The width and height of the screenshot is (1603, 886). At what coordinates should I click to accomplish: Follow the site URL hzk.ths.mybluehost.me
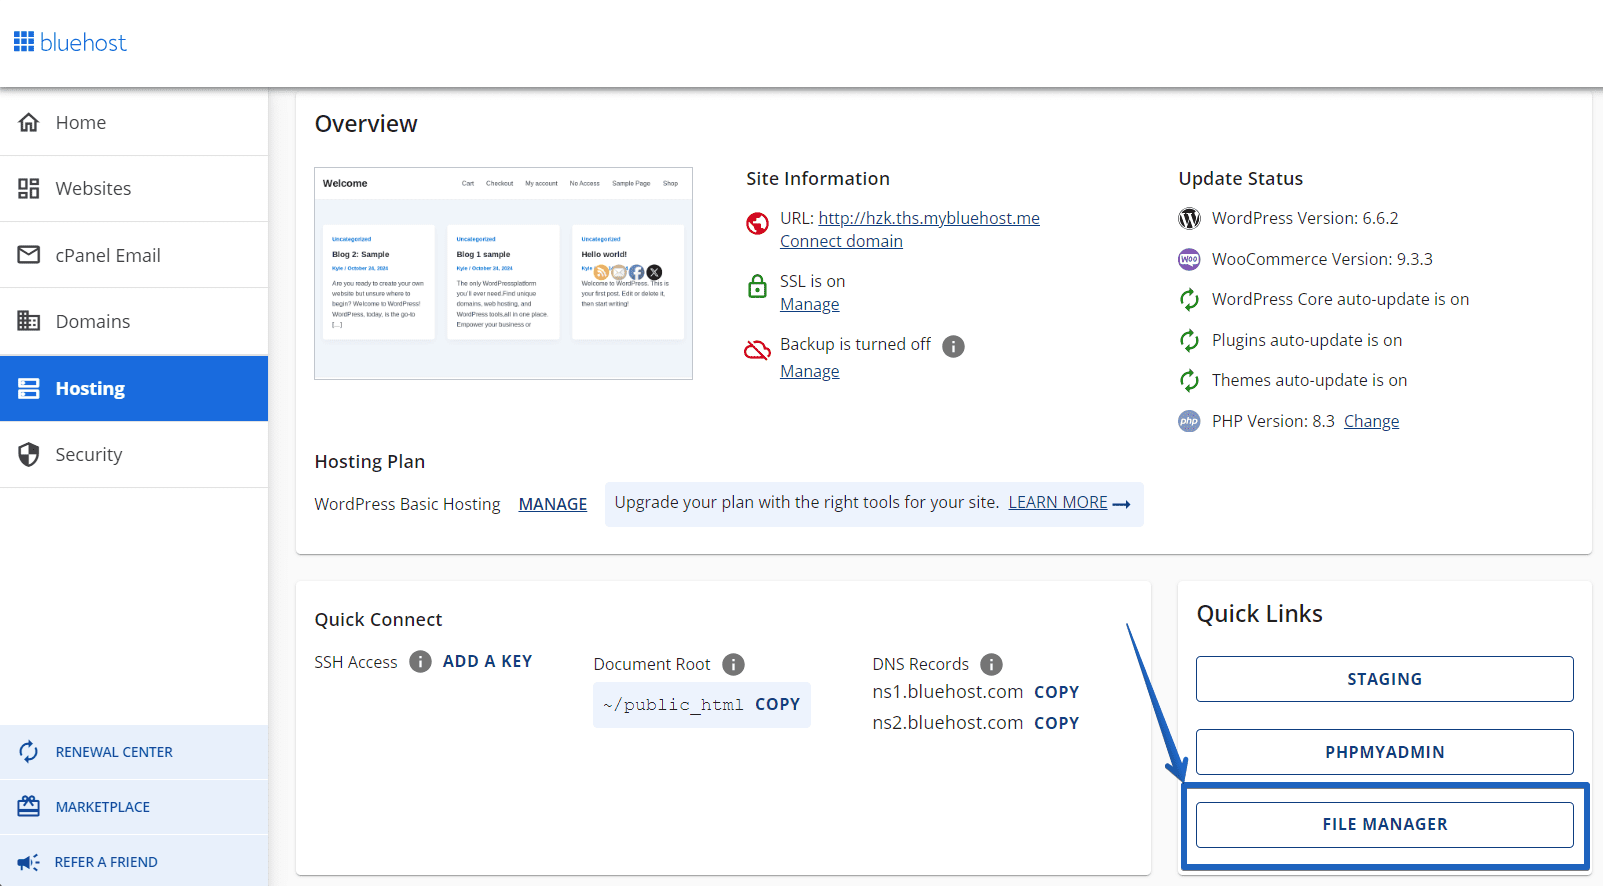[929, 218]
